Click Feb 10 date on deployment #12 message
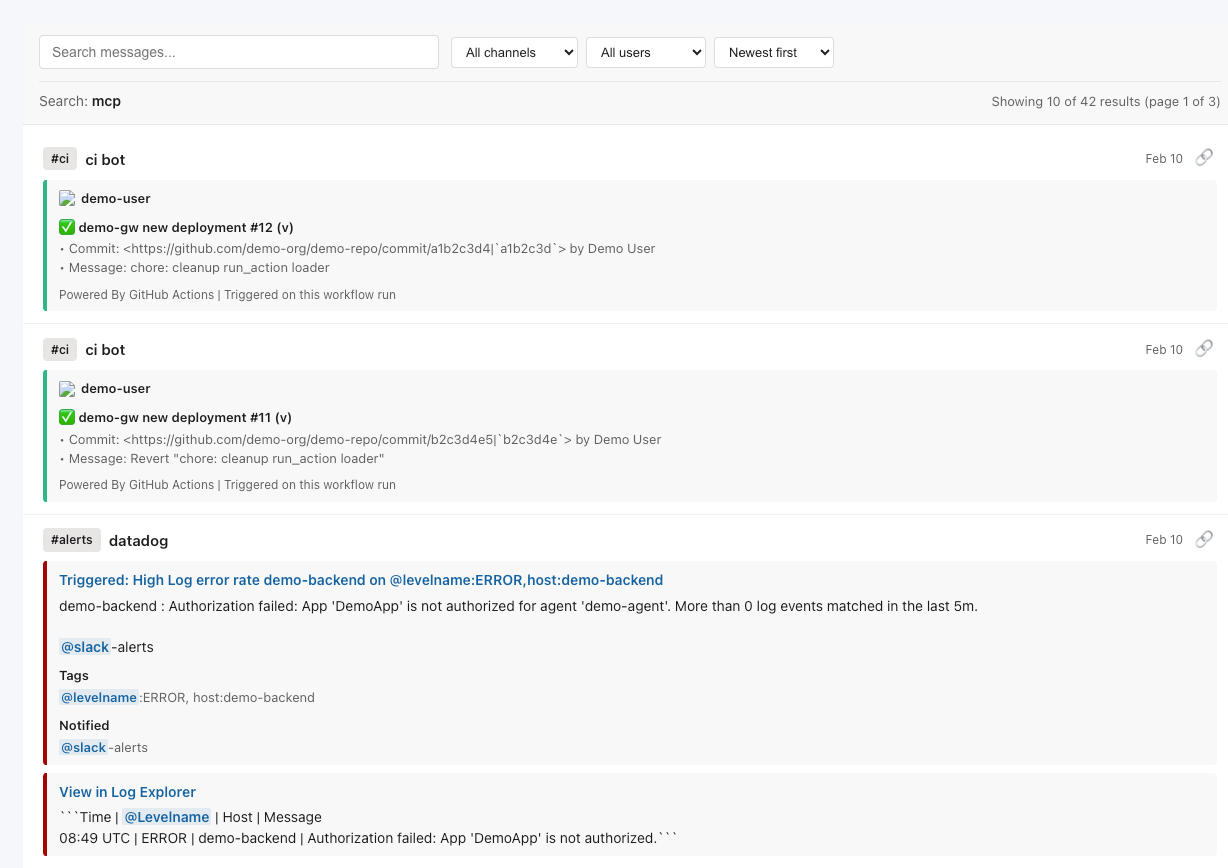 point(1164,158)
